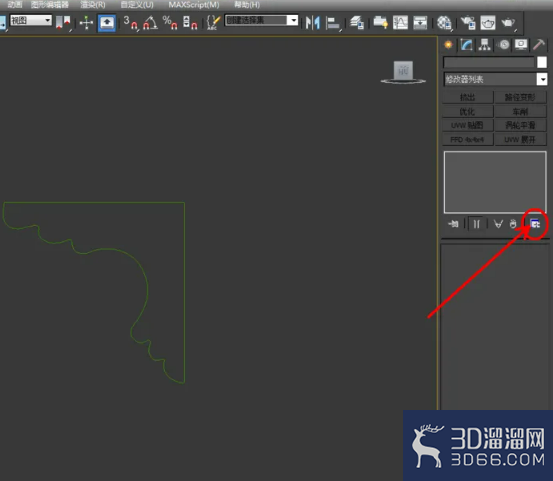Toggle the Graphite ribbon icon

[381, 23]
